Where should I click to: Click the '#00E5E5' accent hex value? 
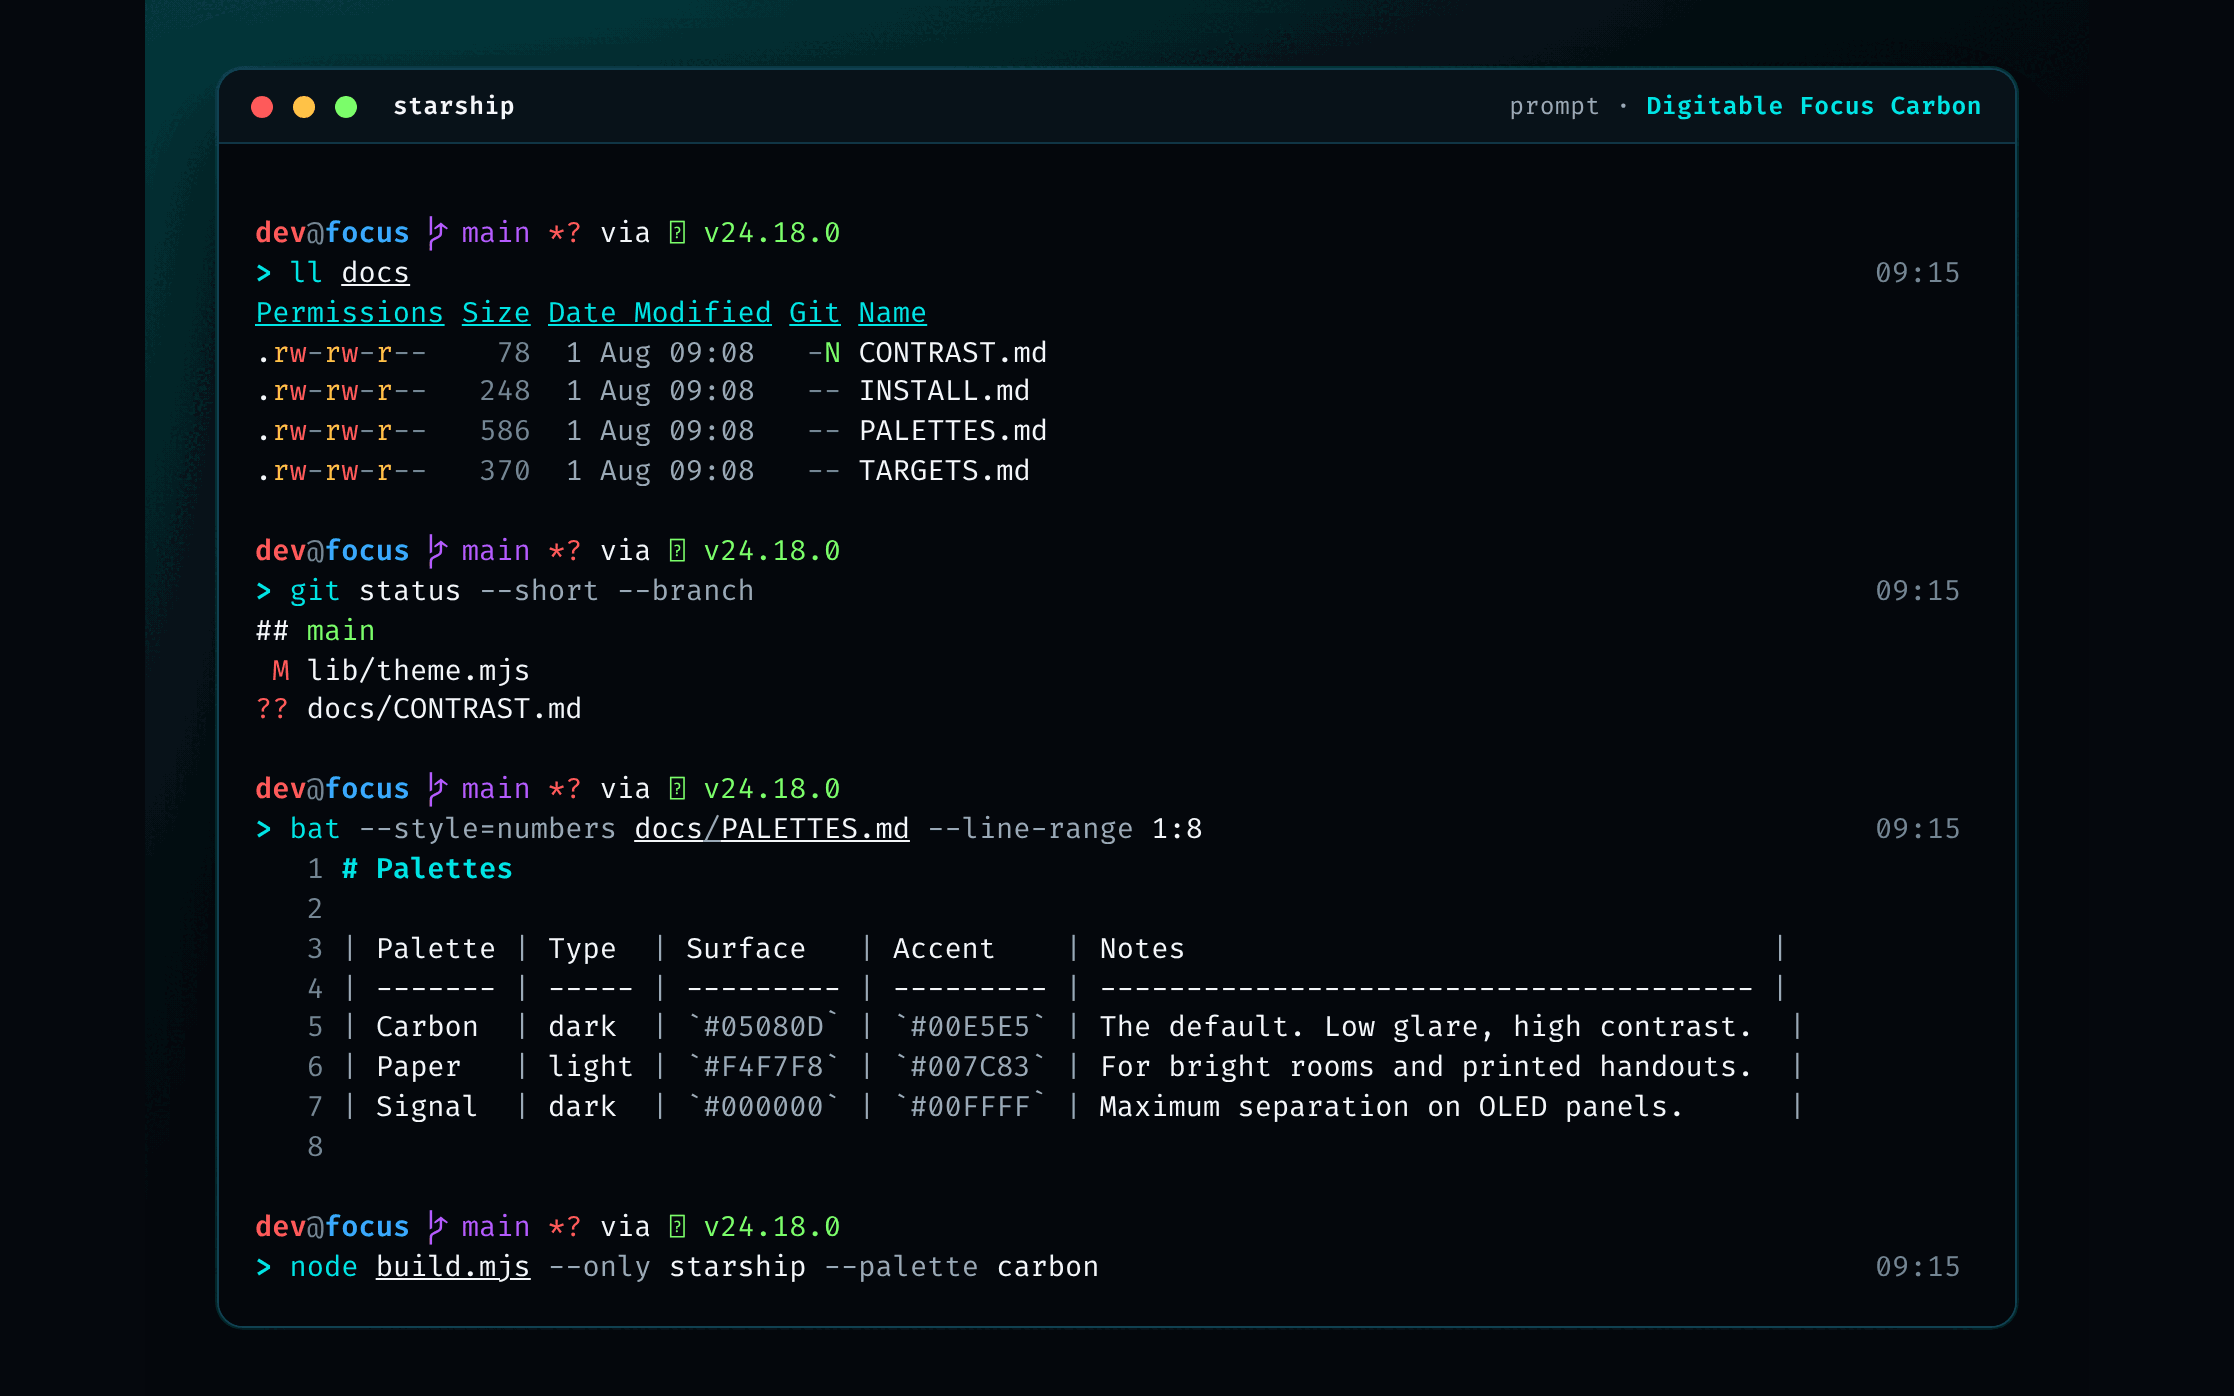tap(970, 1027)
